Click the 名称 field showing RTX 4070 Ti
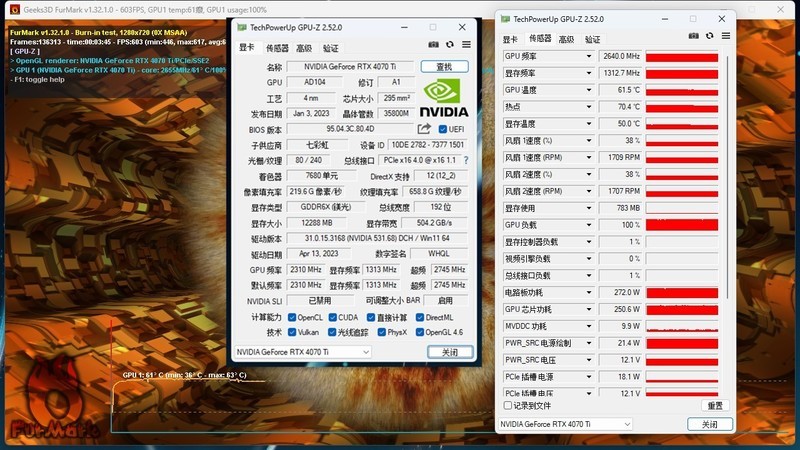 pyautogui.click(x=351, y=66)
